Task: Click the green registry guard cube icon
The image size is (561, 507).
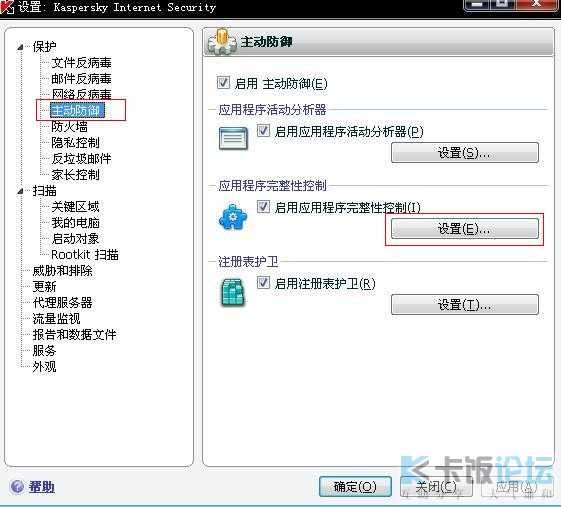Action: point(233,293)
